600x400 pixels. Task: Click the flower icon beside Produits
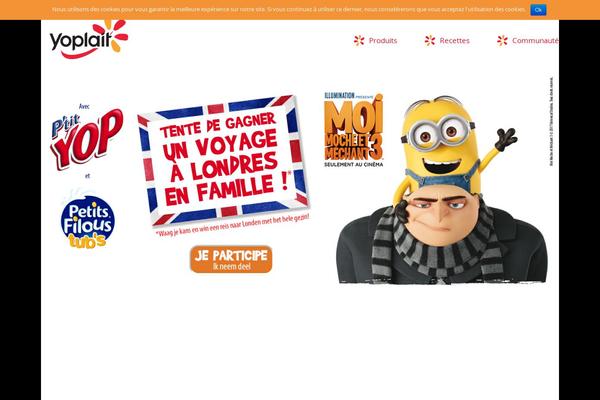359,41
